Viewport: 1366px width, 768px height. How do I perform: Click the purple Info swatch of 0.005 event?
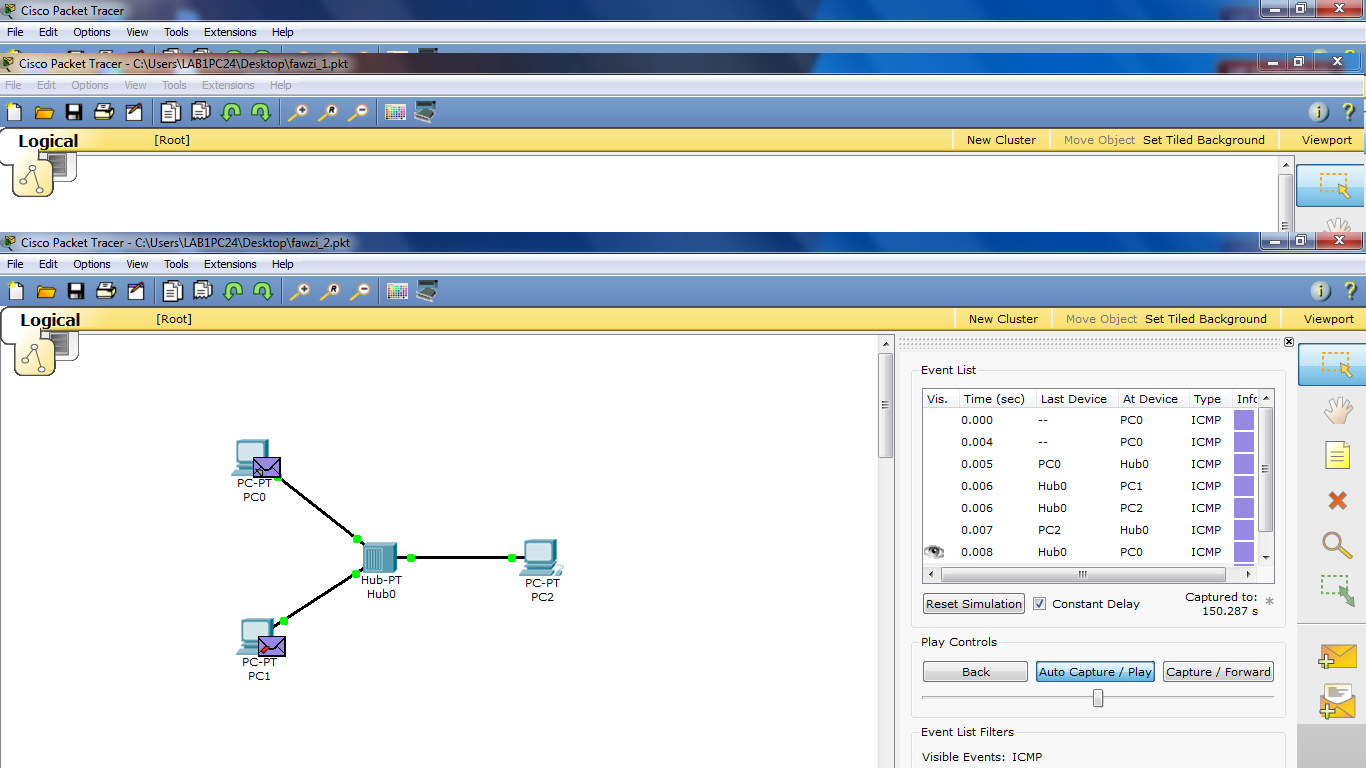tap(1244, 464)
